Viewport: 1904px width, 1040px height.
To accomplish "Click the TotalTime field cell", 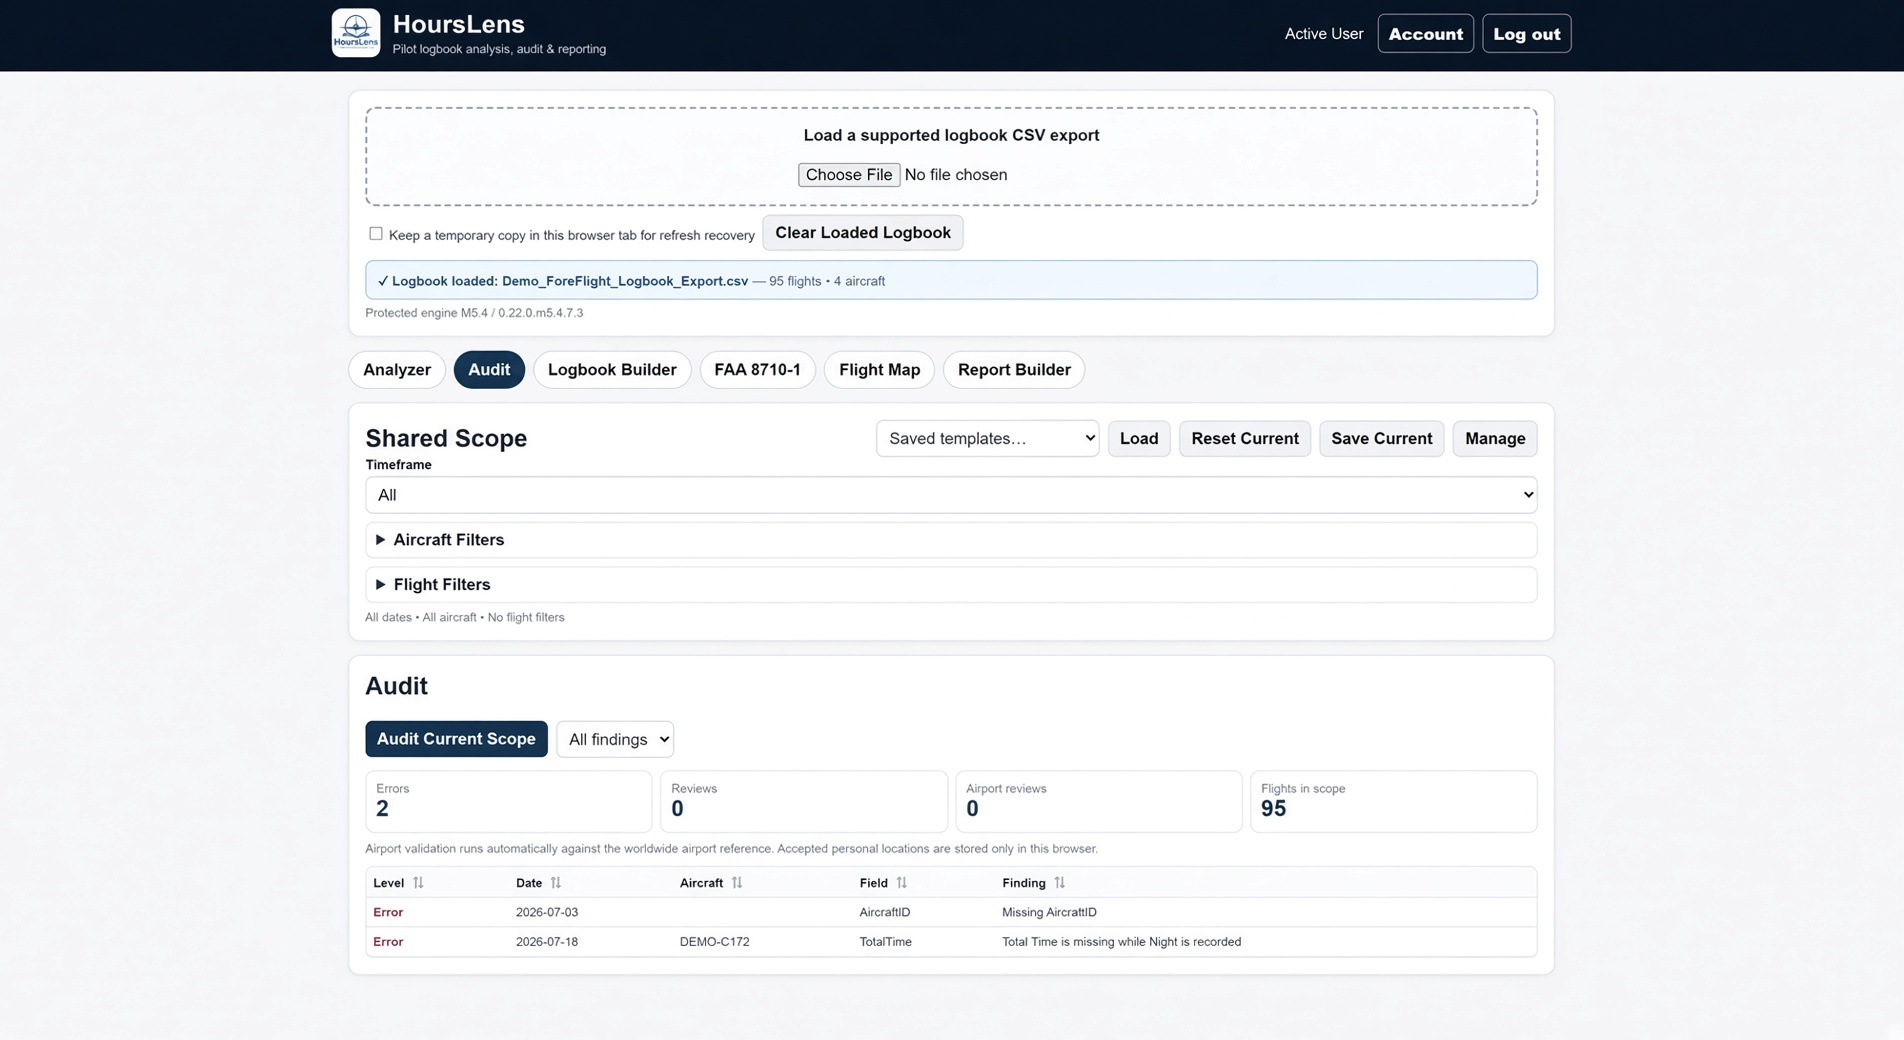I will [885, 942].
